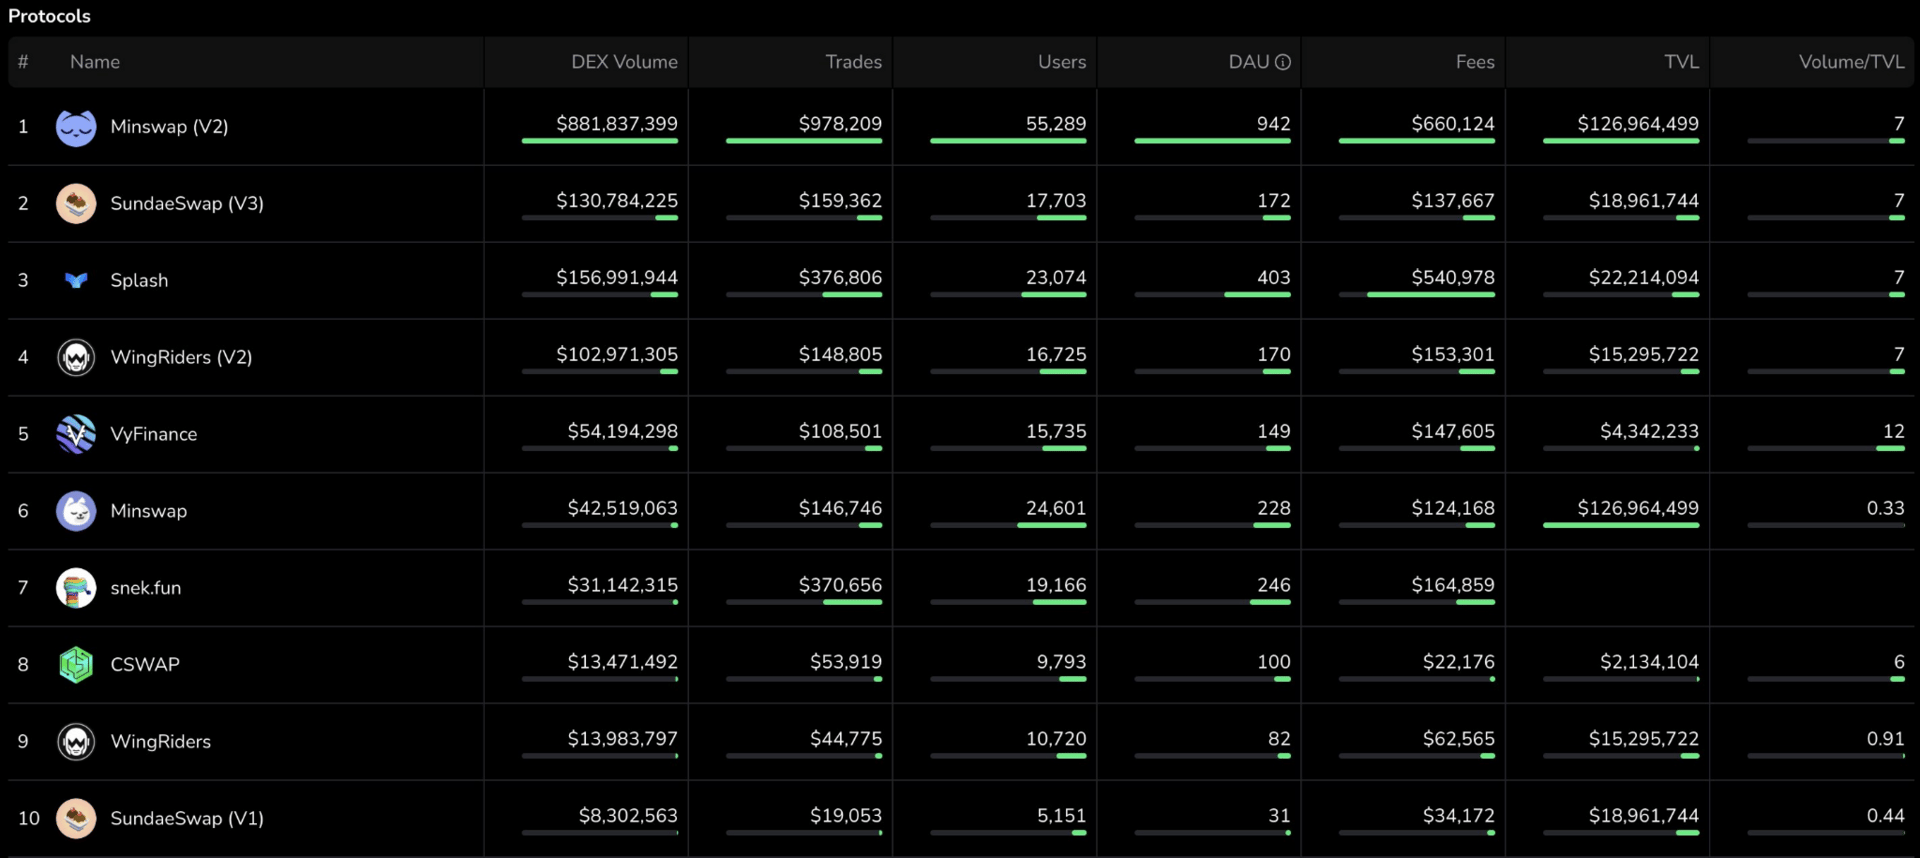This screenshot has width=1920, height=858.
Task: Click progress bar under users 24,601
Action: coord(1008,525)
